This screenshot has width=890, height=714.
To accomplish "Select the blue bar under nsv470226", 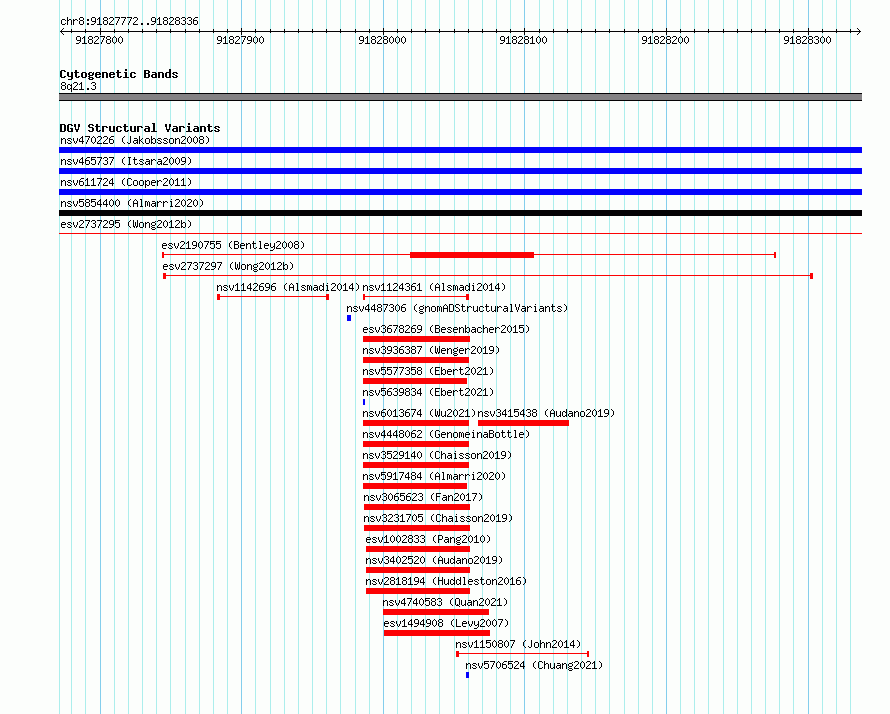I will [460, 150].
